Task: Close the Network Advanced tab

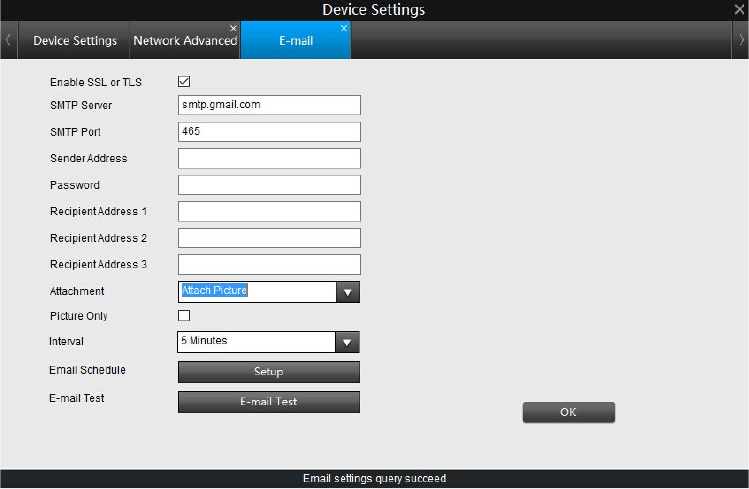Action: pos(233,28)
